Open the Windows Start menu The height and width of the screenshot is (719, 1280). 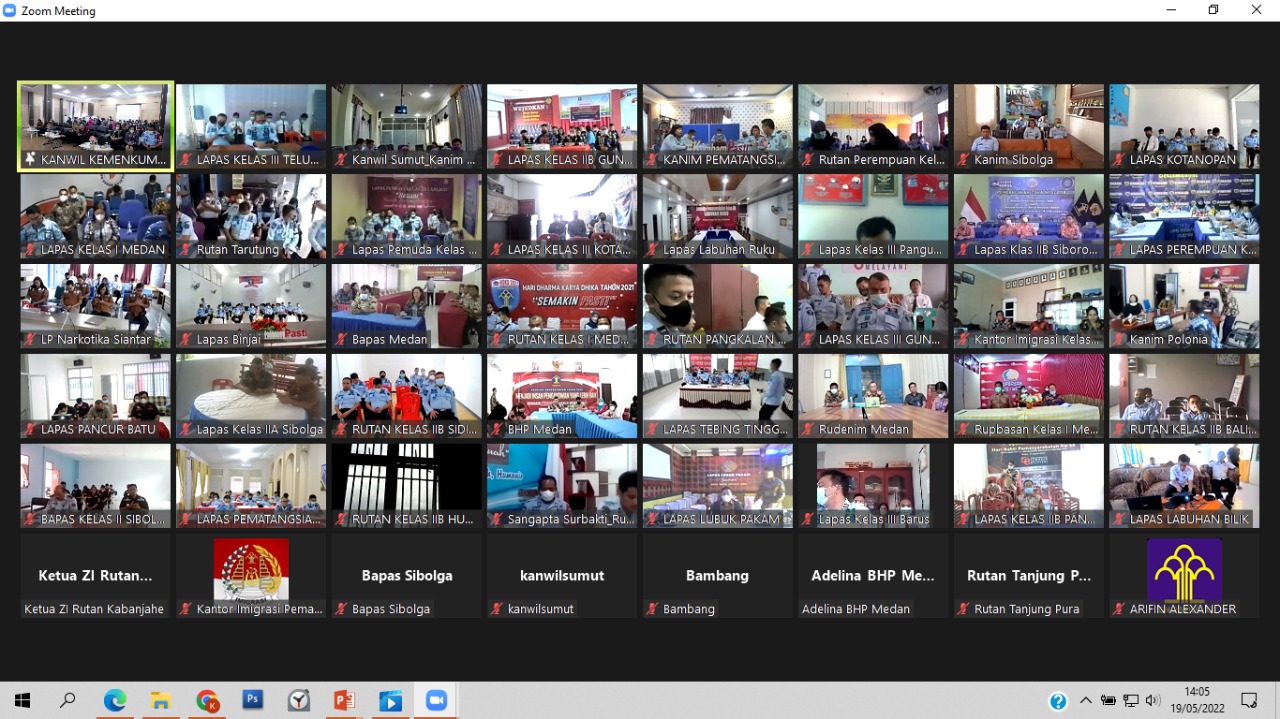click(x=22, y=701)
